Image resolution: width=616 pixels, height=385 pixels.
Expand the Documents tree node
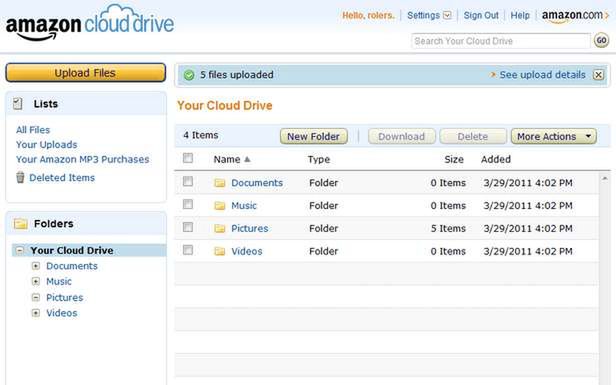[x=36, y=266]
